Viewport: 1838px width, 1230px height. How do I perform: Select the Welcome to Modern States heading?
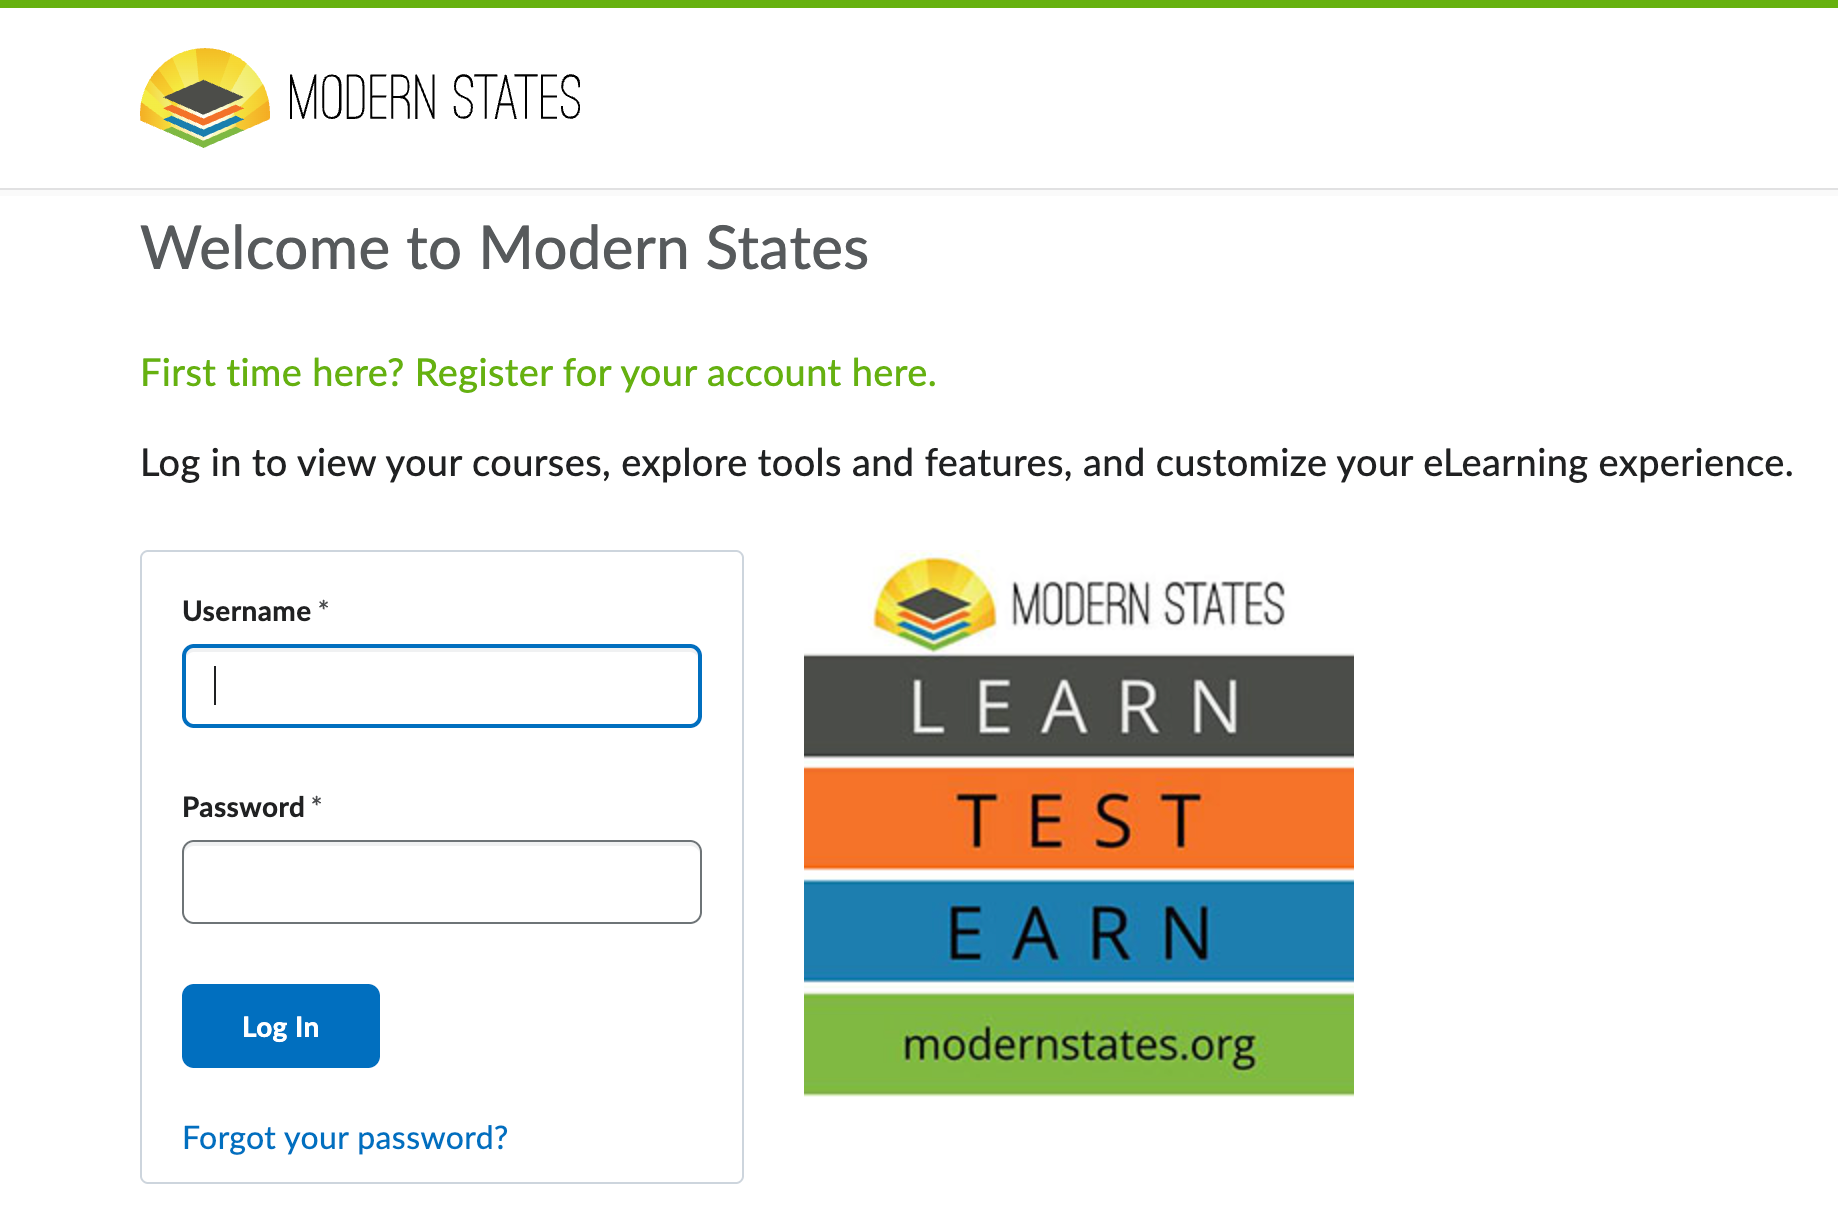[505, 250]
